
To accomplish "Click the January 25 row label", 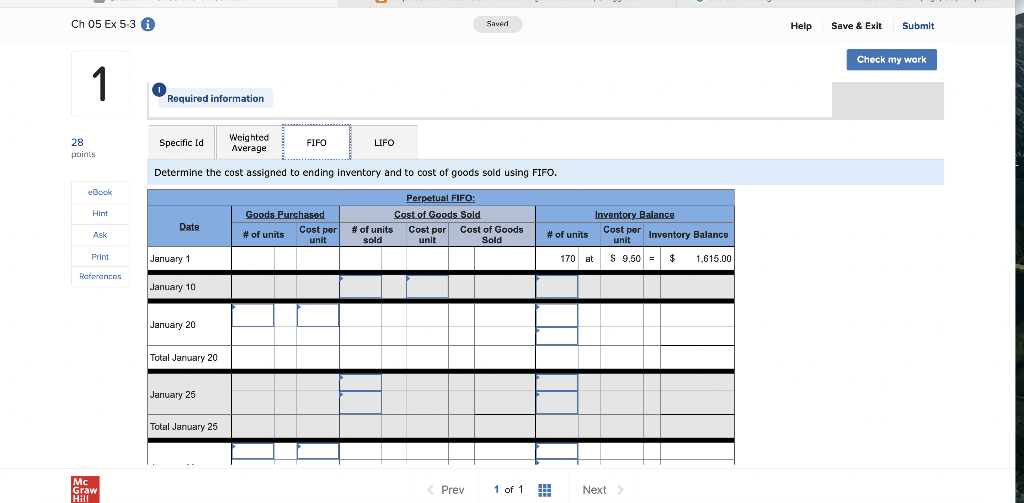I will (x=172, y=395).
